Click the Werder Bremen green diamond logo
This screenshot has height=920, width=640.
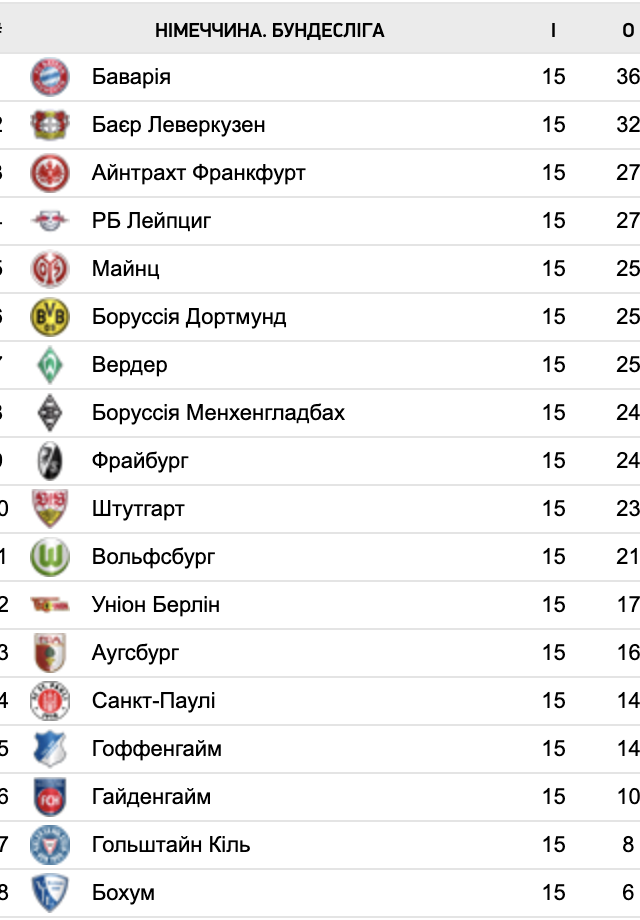(x=50, y=365)
